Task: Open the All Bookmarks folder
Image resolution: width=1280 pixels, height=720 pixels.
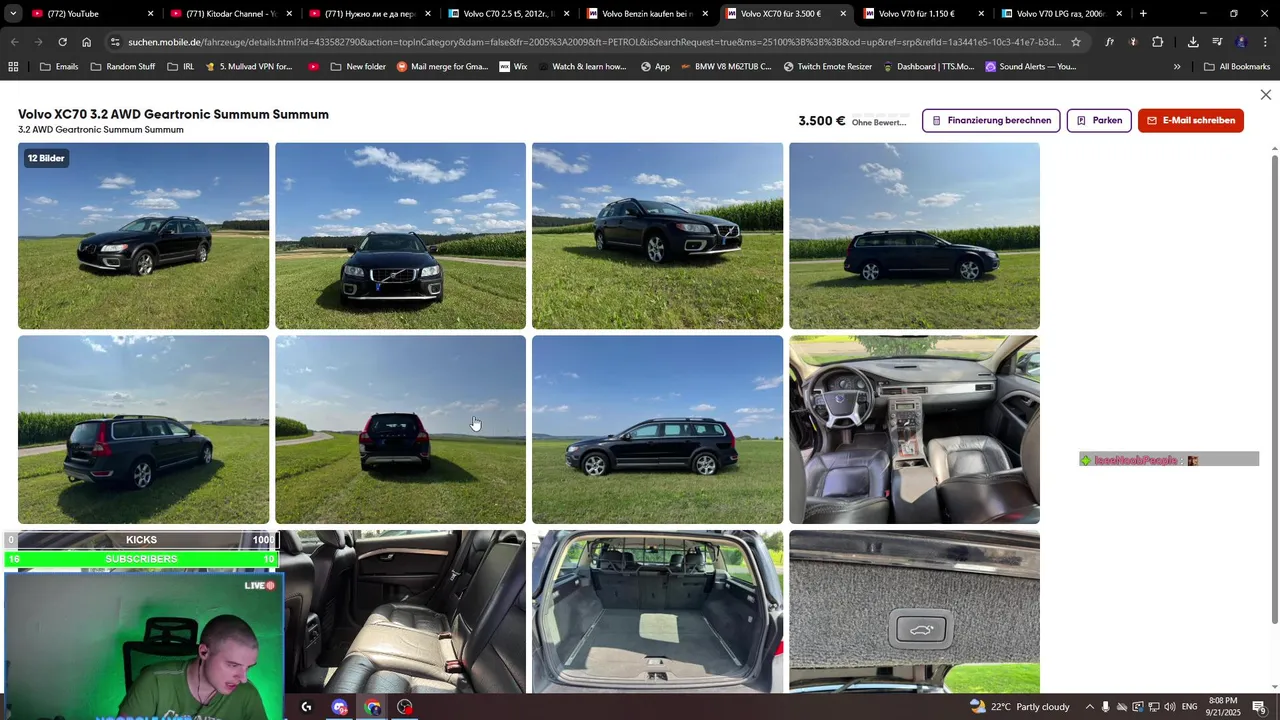Action: pyautogui.click(x=1237, y=66)
